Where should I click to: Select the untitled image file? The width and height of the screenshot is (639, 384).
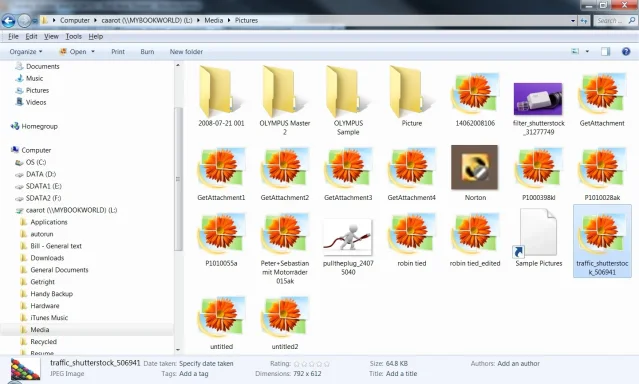(x=221, y=323)
